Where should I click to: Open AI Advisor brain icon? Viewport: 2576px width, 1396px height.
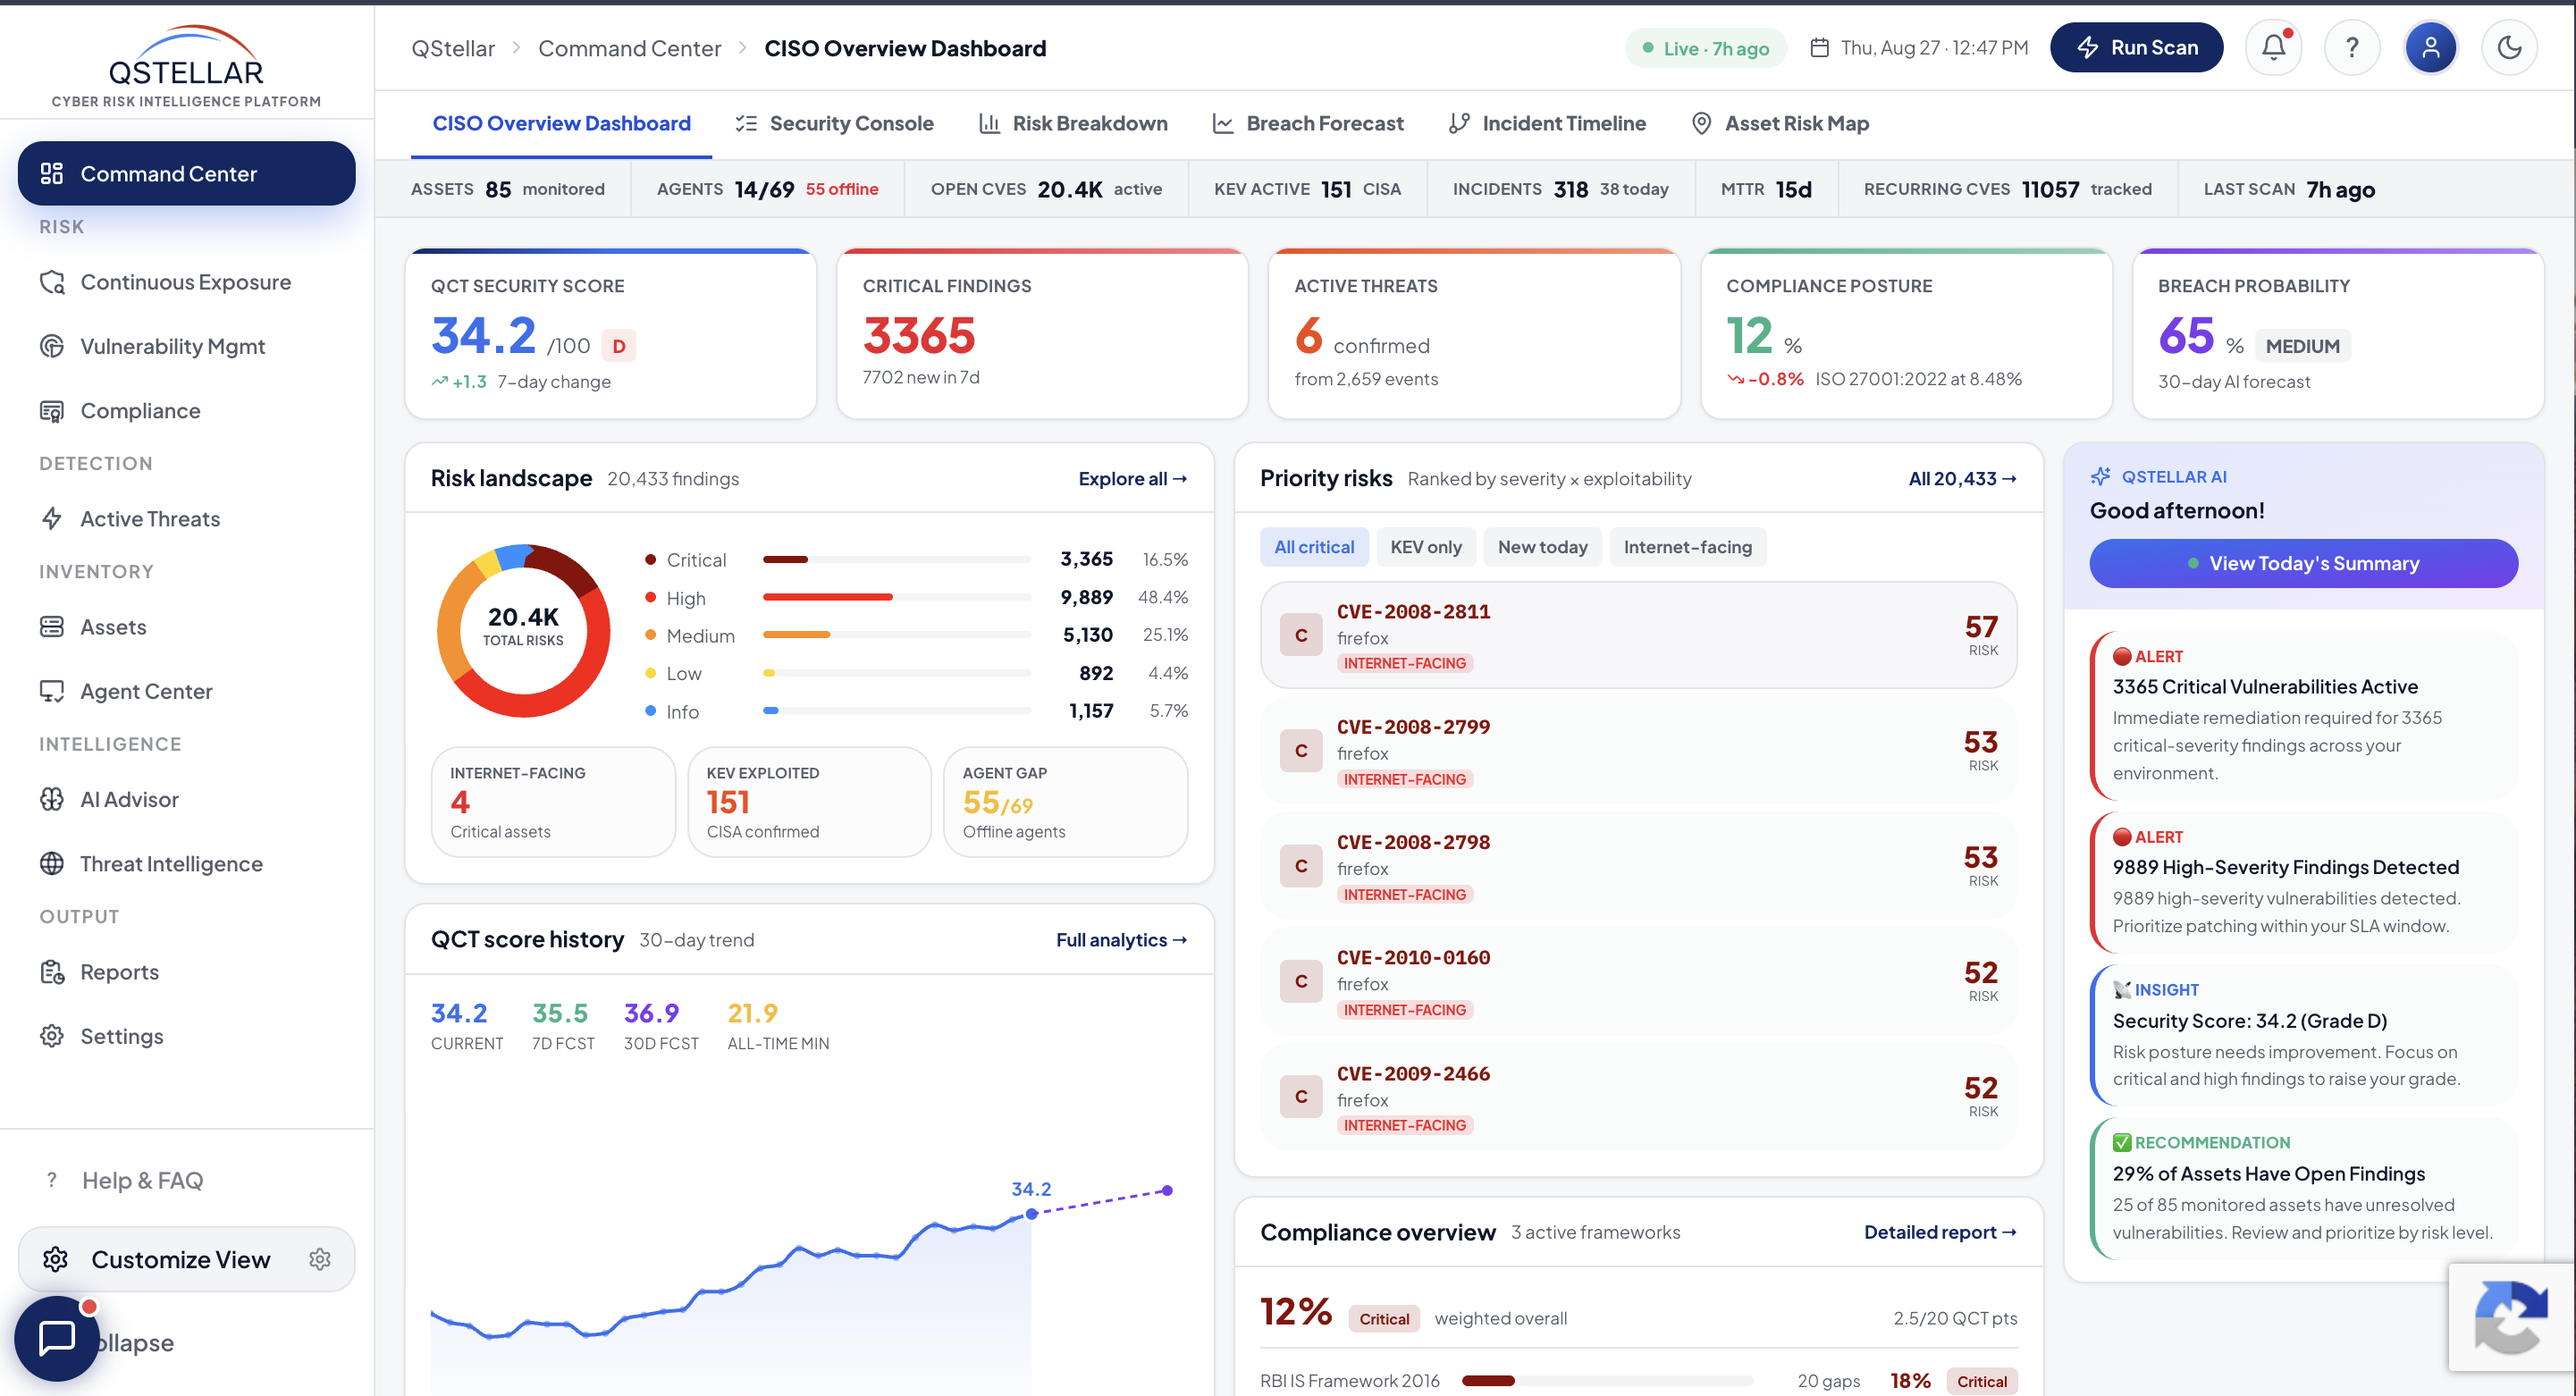point(52,799)
